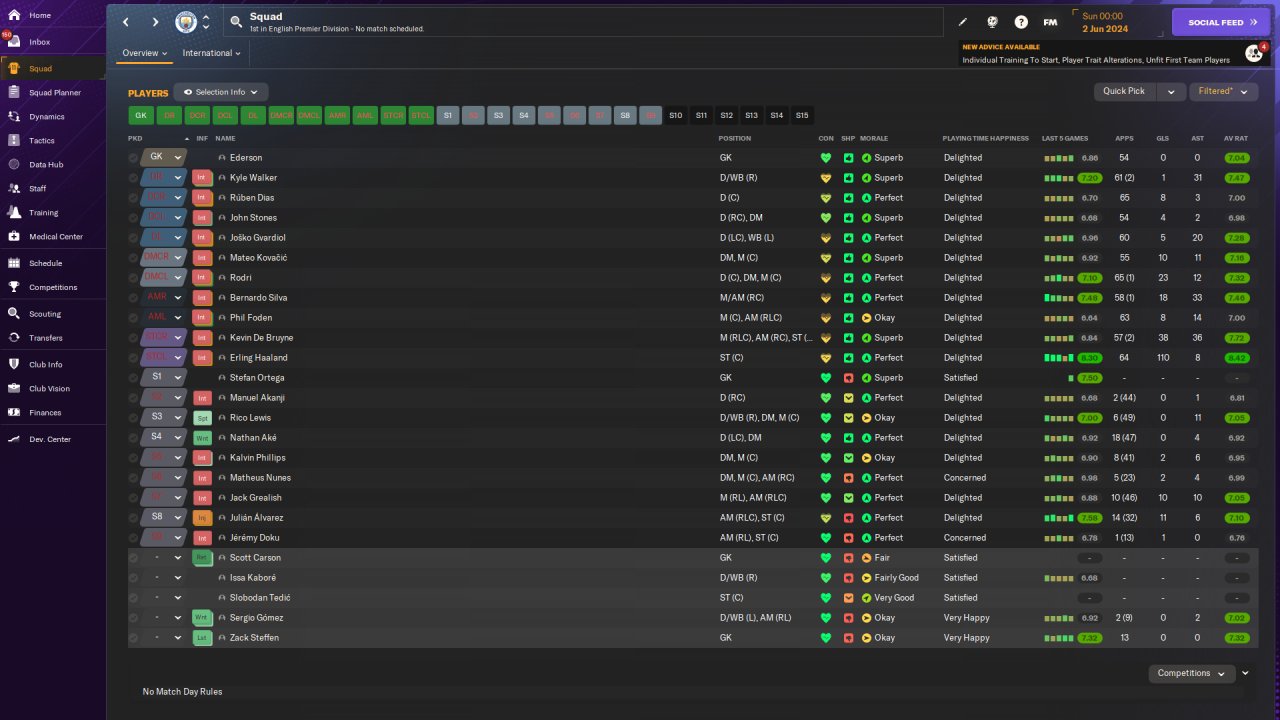This screenshot has height=720, width=1280.
Task: Open the Staff sidebar icon
Action: (14, 188)
